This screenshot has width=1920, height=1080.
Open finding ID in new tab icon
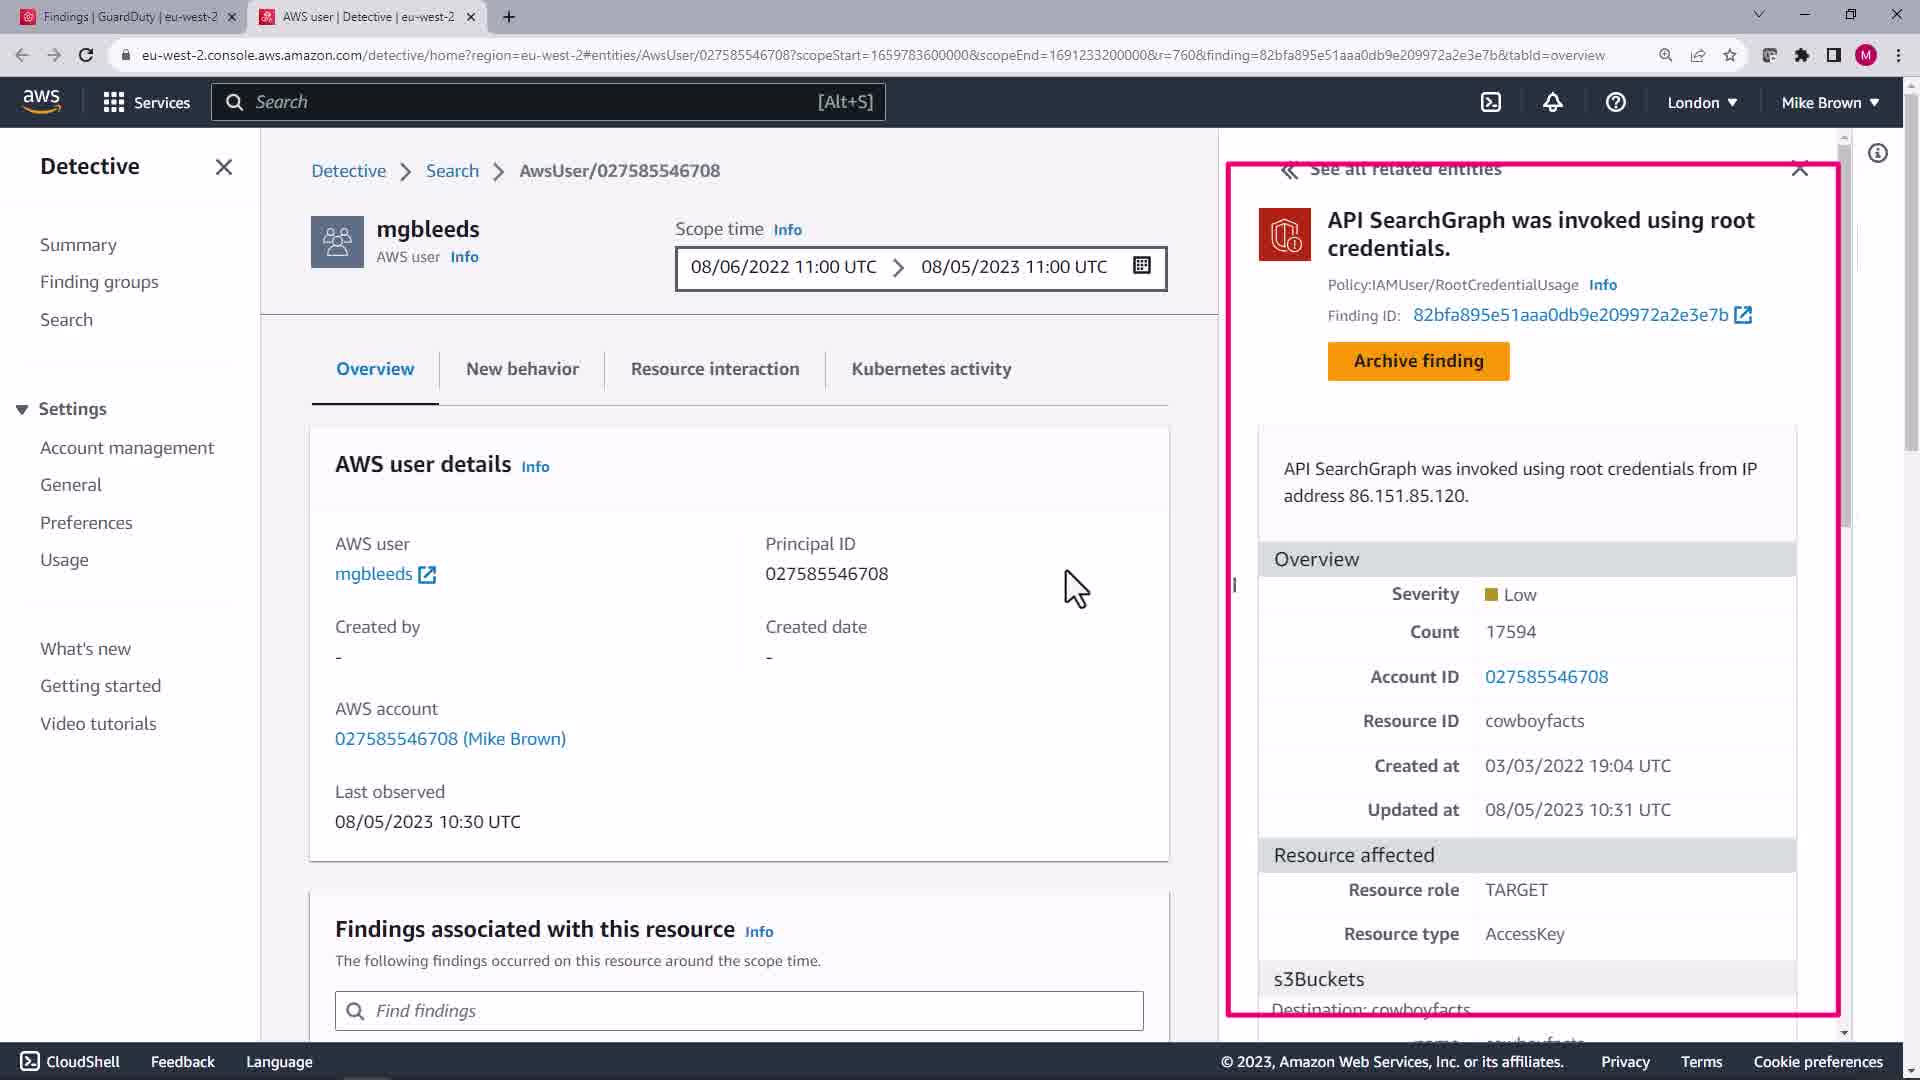(1743, 315)
